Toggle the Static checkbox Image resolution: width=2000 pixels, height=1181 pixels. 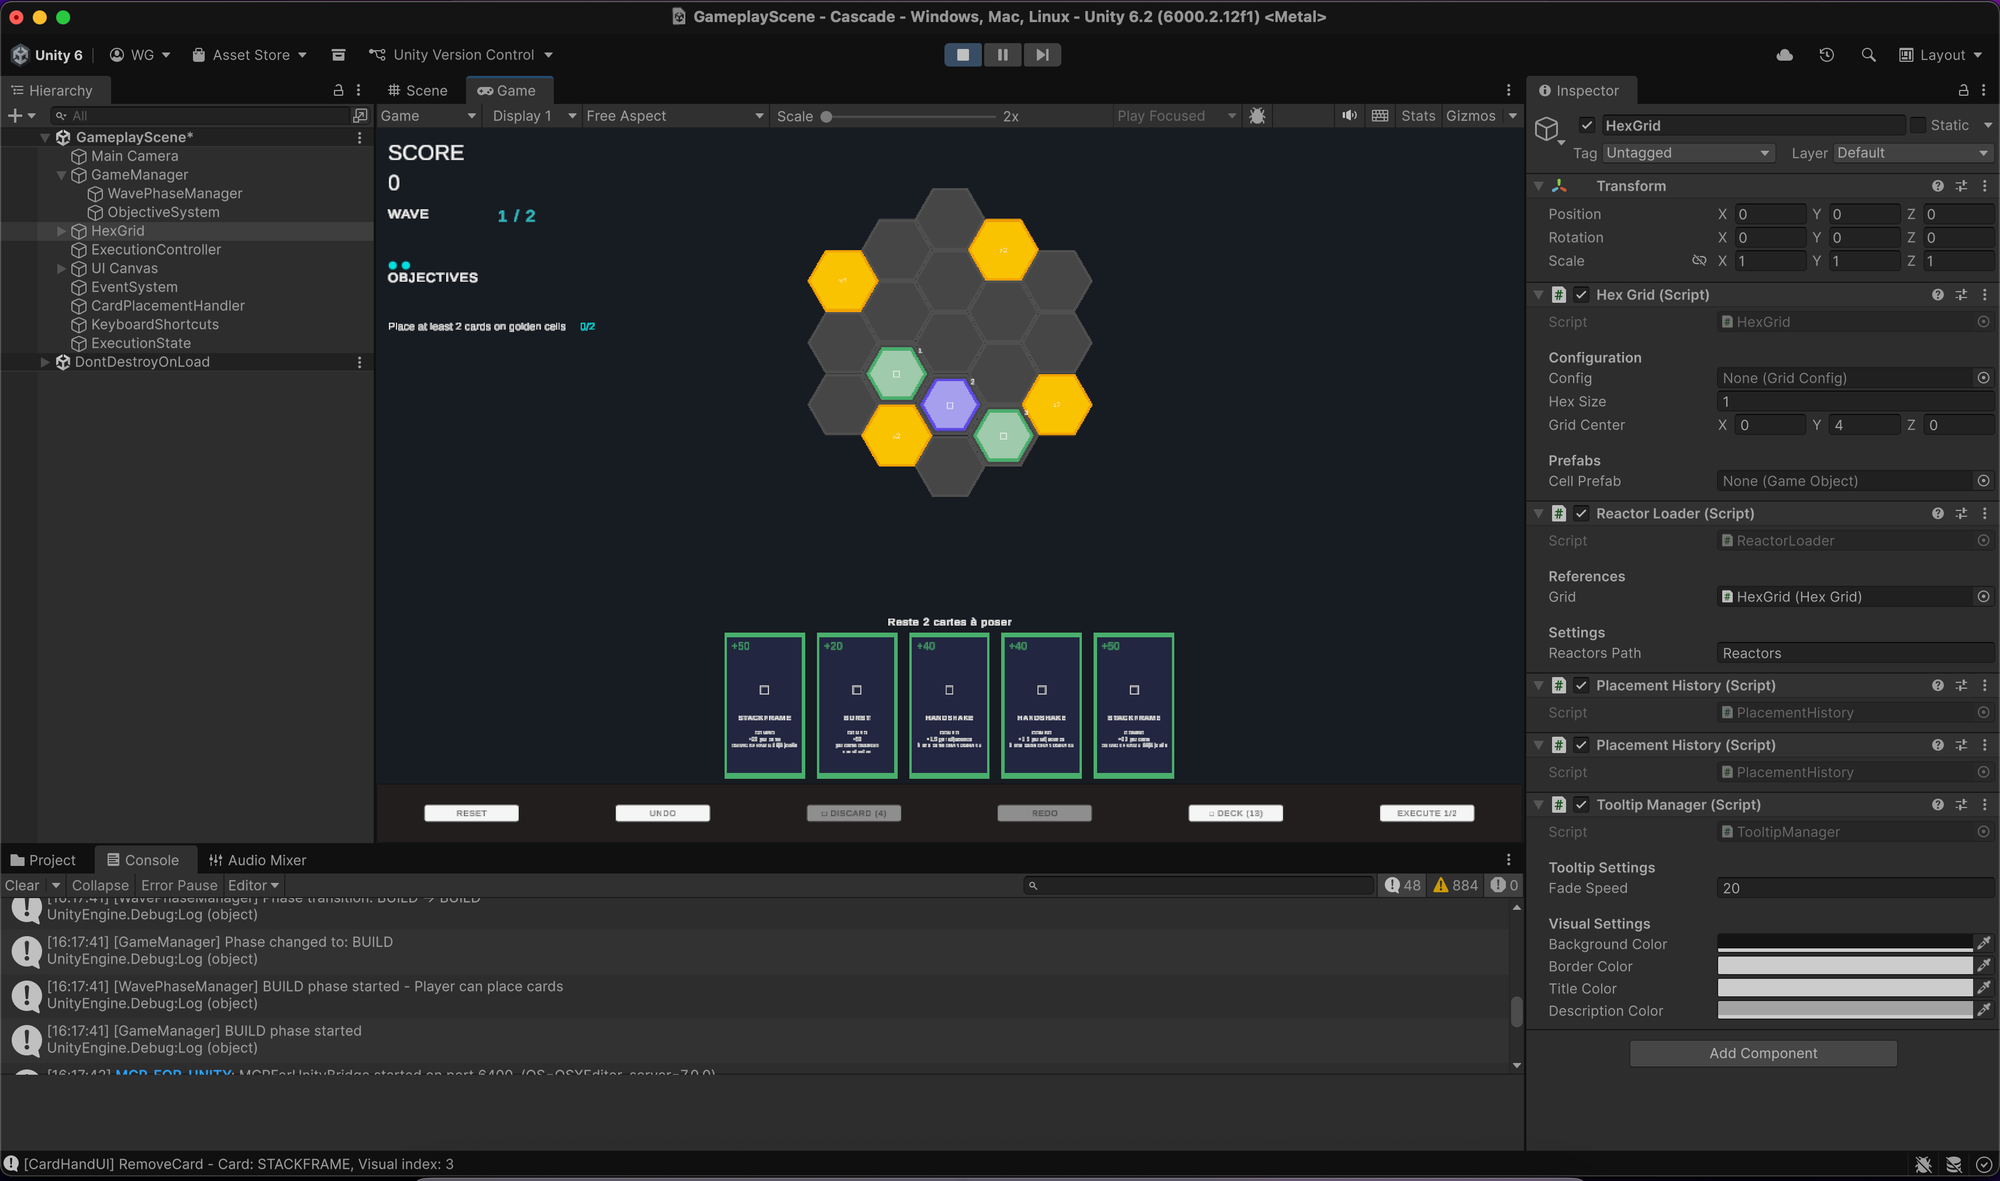[1918, 126]
